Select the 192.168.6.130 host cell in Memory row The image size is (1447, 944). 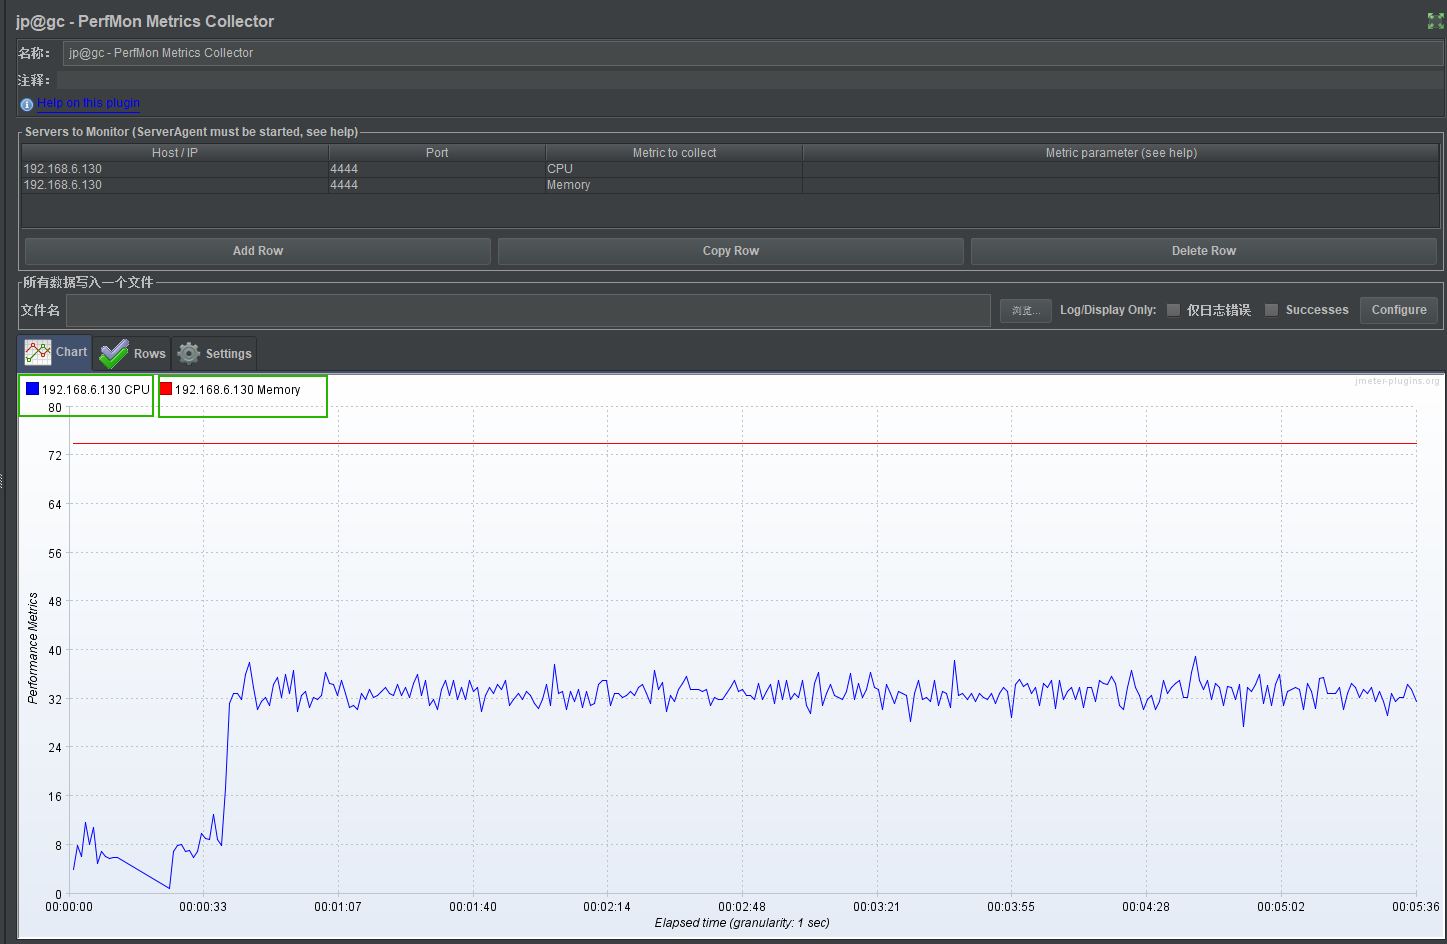(175, 185)
